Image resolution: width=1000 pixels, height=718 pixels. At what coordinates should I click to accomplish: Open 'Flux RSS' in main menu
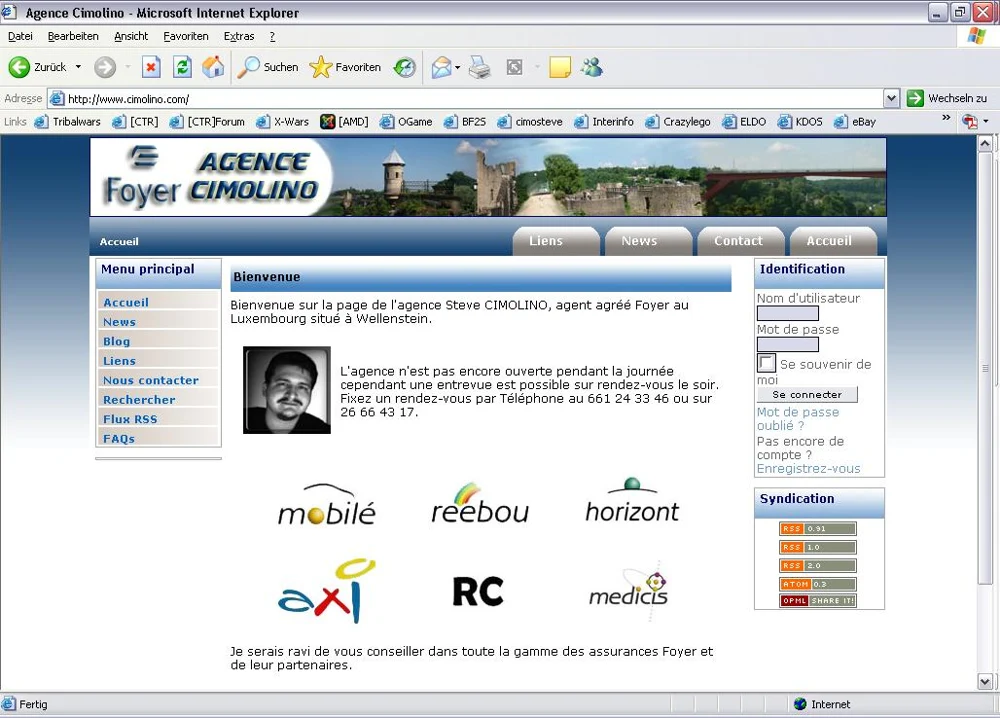pos(158,419)
